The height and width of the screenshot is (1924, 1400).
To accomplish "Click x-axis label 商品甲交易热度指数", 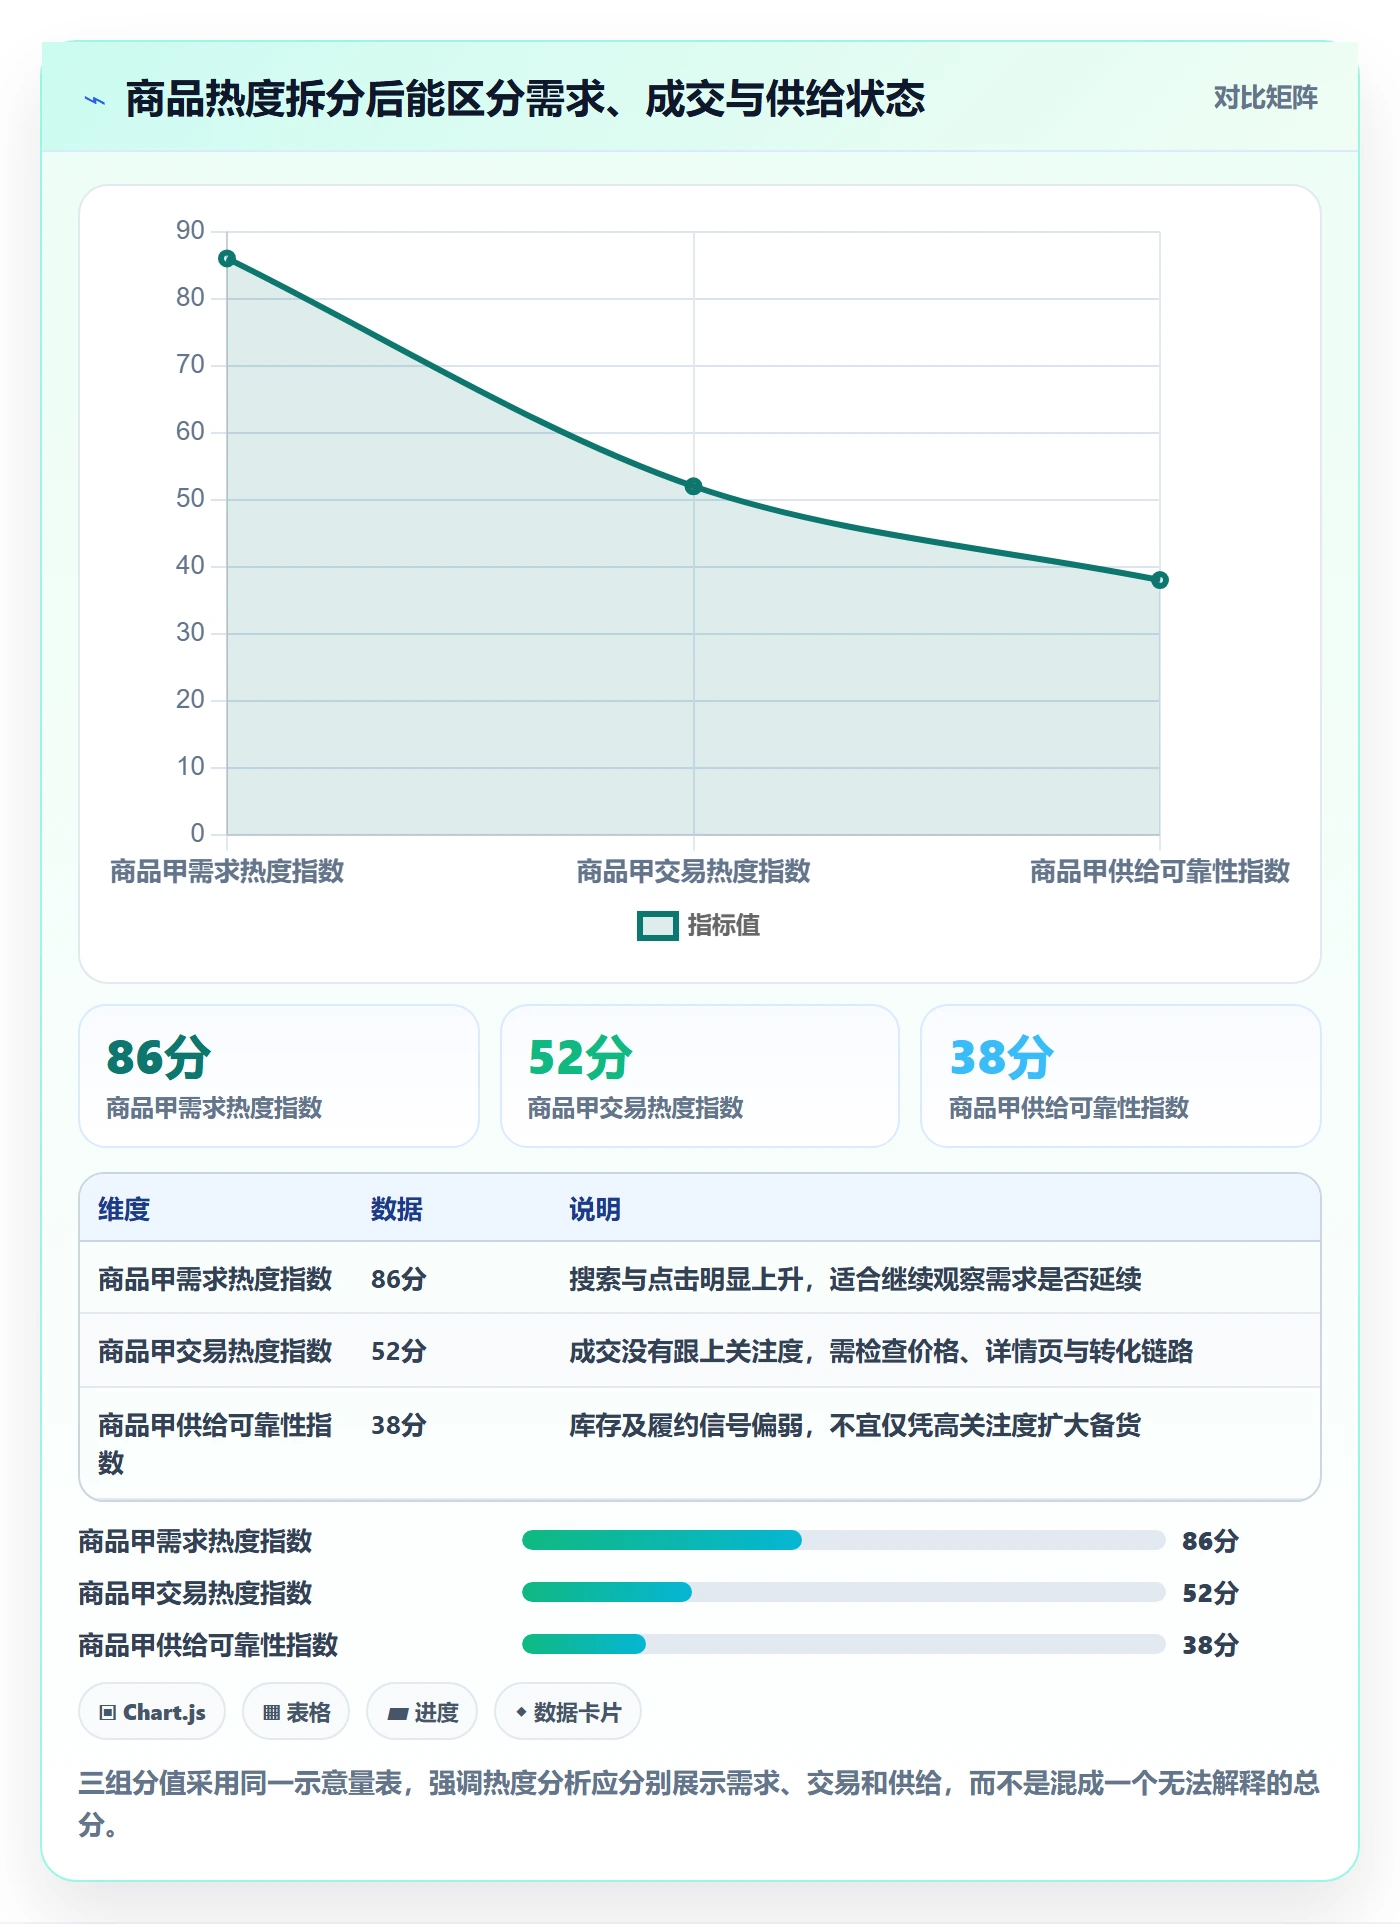I will click(x=693, y=872).
